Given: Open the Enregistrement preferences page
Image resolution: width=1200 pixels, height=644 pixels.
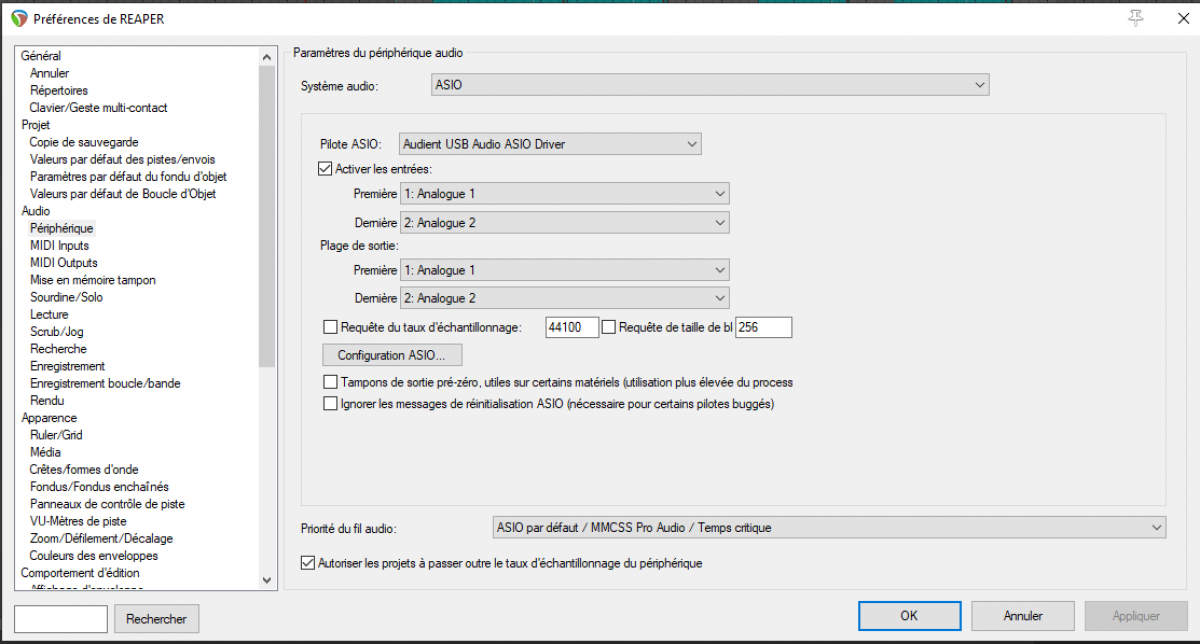Looking at the screenshot, I should (67, 366).
